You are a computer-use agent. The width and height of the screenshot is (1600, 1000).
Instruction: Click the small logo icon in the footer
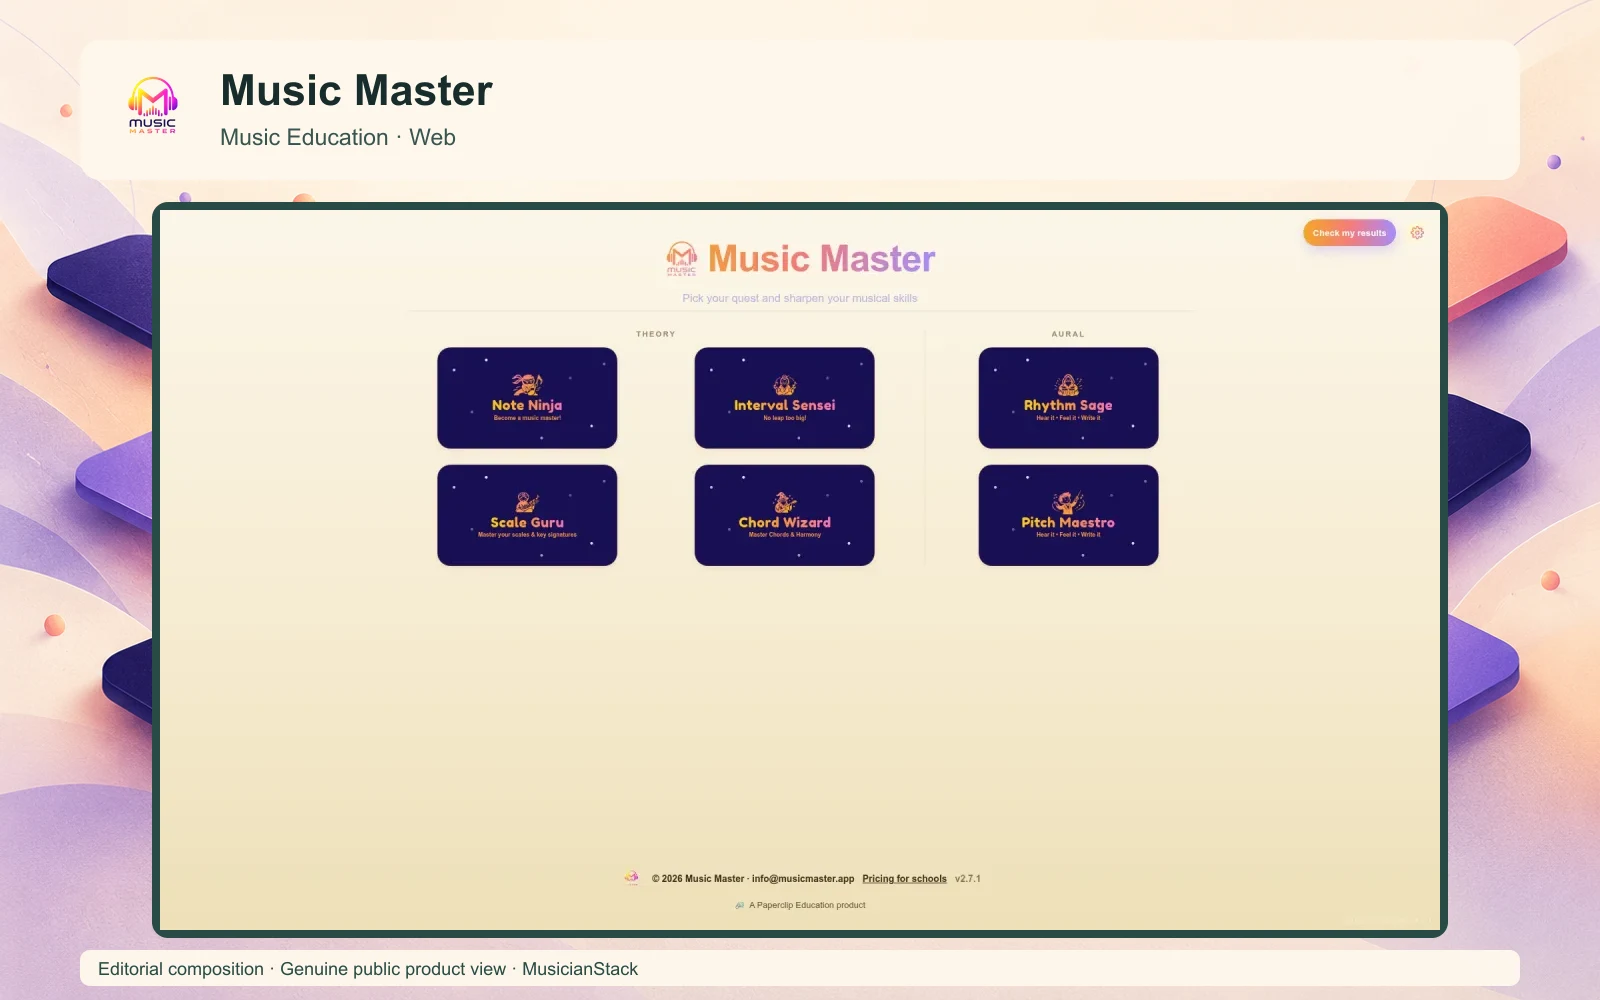pos(632,878)
